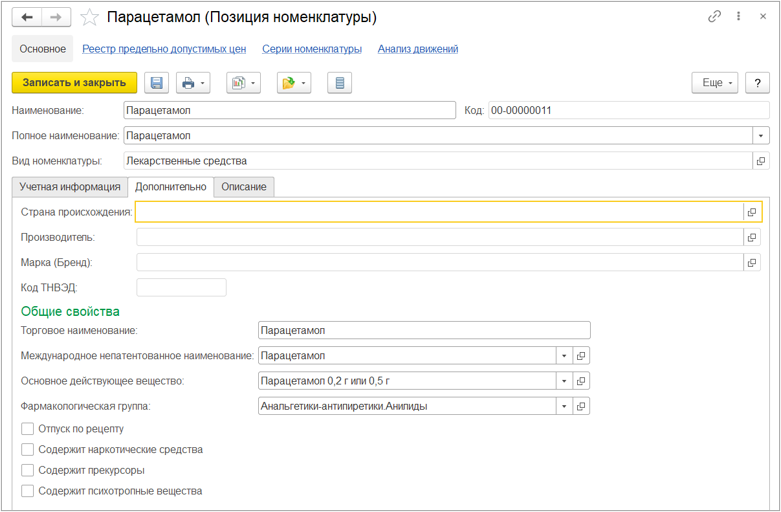Open Основное действующее вещество record icon
Viewport: 781px width, 512px height.
(x=581, y=381)
